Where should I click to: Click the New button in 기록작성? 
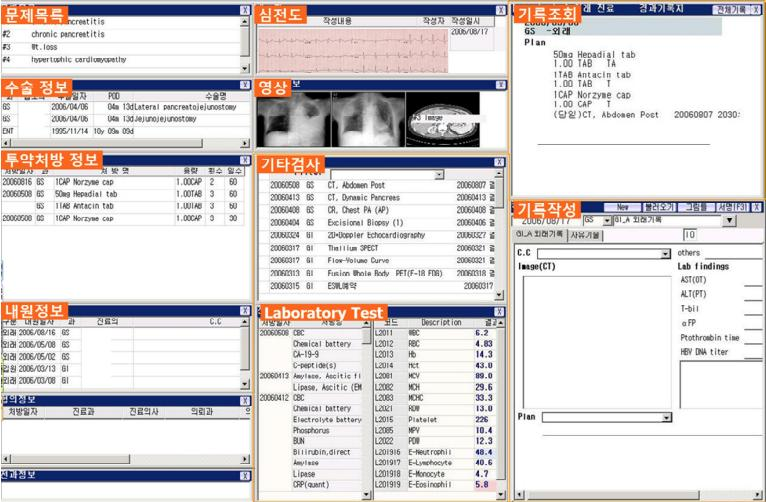pyautogui.click(x=622, y=207)
